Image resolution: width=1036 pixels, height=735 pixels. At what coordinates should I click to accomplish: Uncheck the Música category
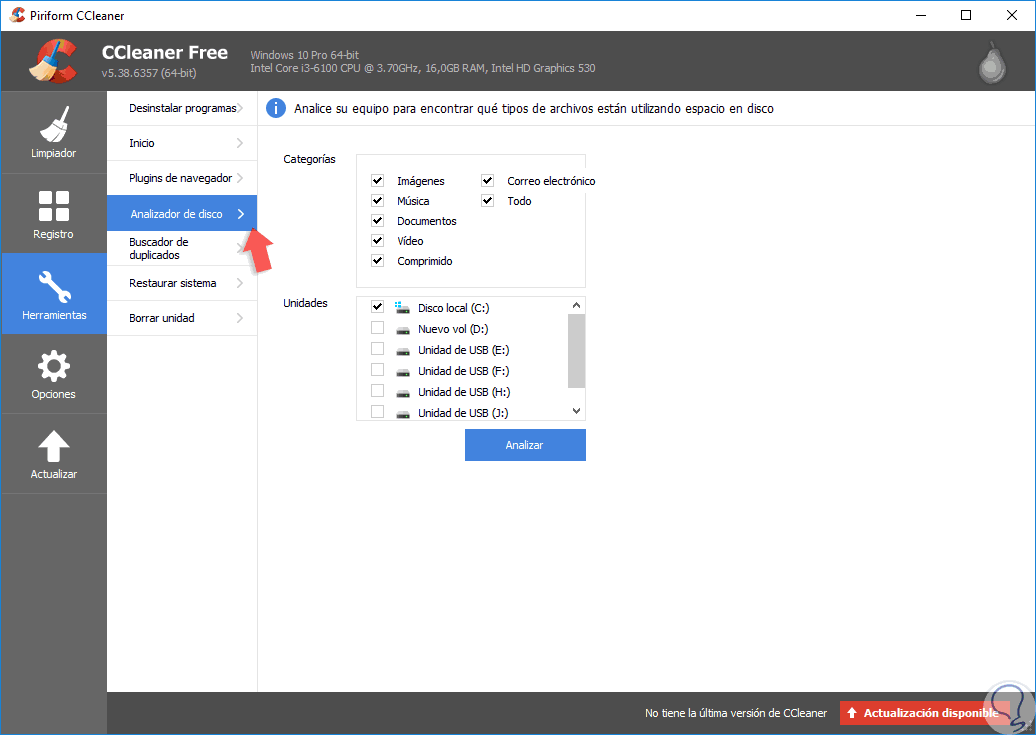377,200
